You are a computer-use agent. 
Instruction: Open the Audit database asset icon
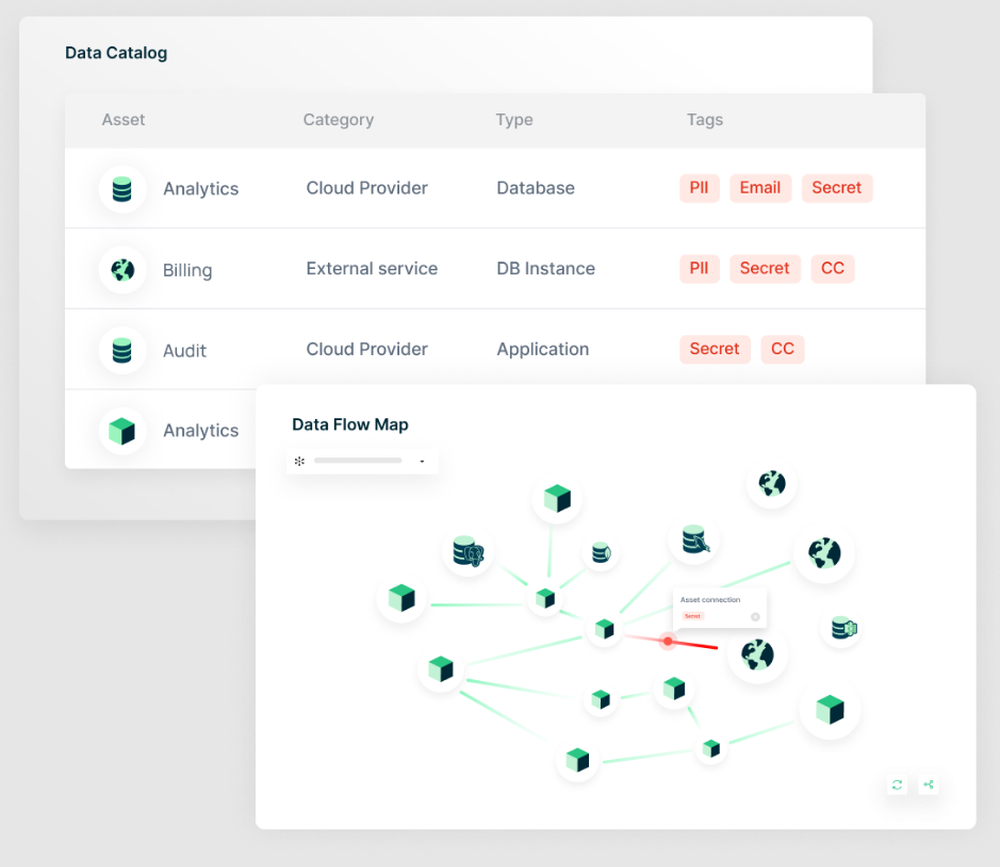pyautogui.click(x=122, y=350)
